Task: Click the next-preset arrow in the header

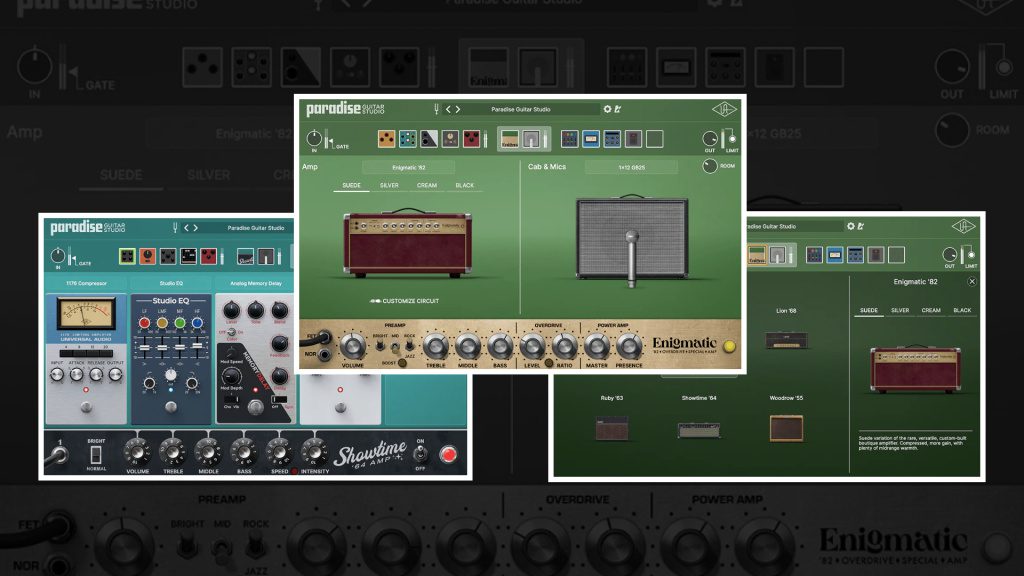Action: click(458, 108)
